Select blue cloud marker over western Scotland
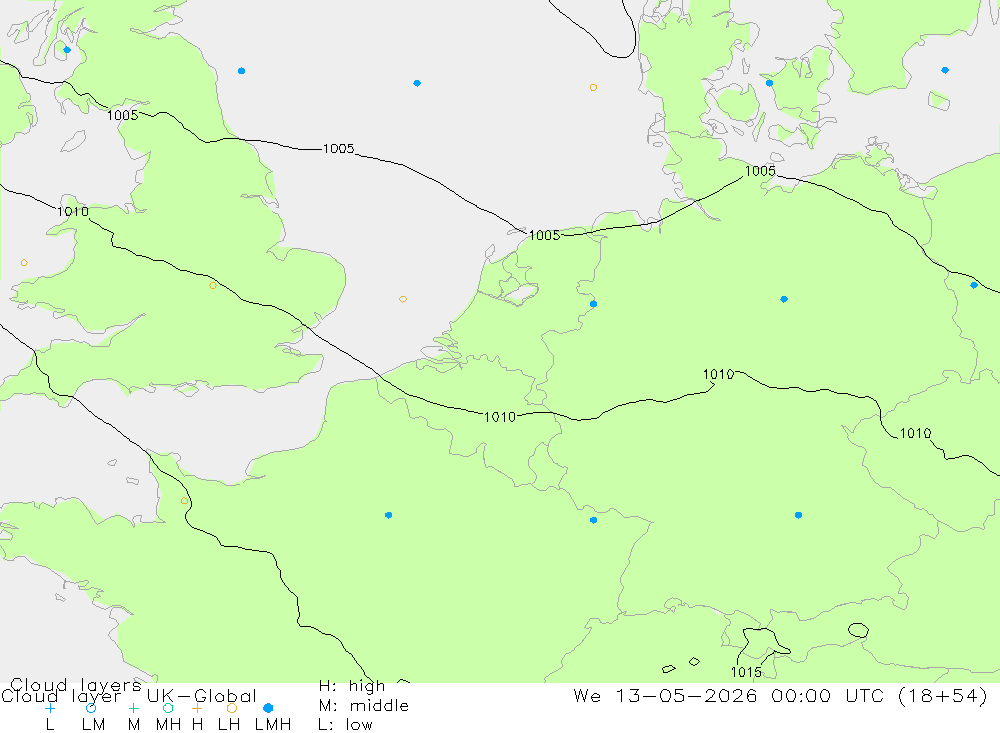The height and width of the screenshot is (733, 1000). coord(67,50)
